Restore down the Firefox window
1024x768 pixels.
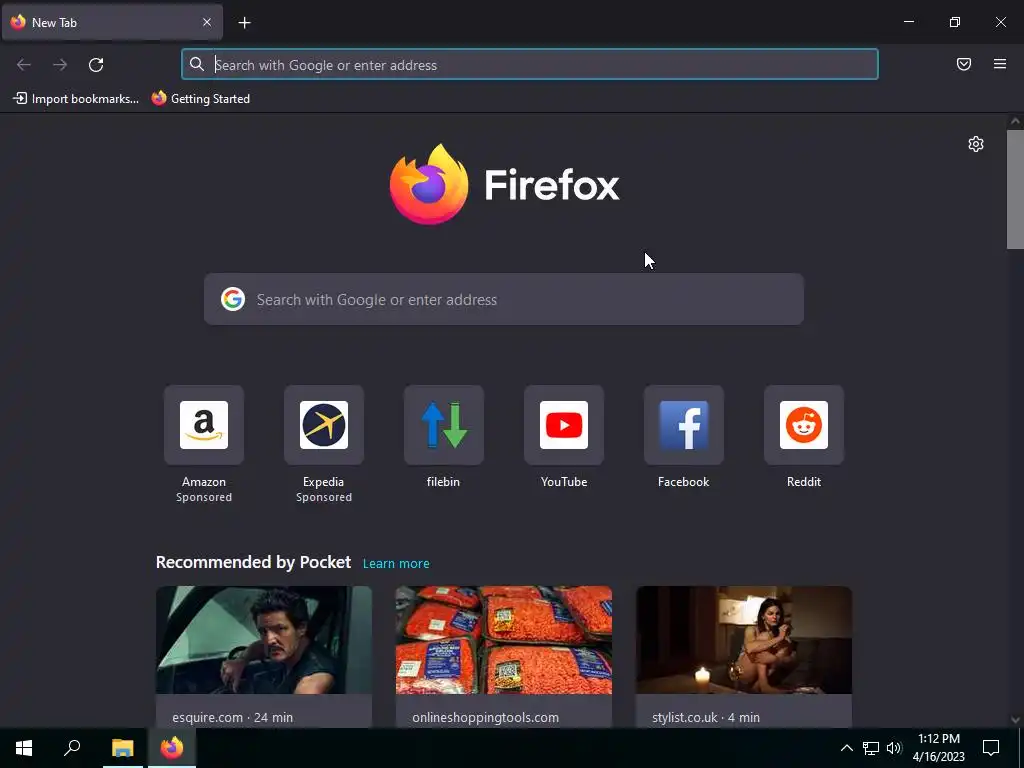[955, 22]
